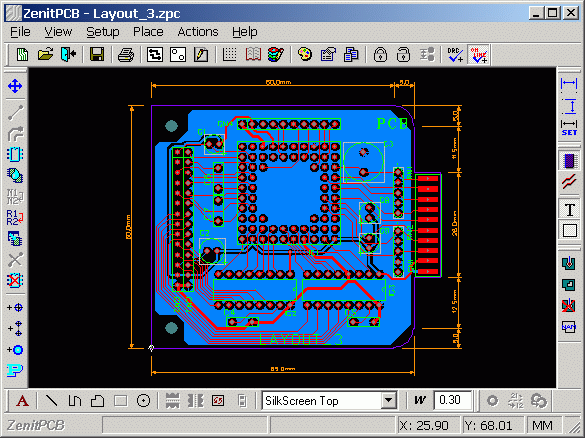This screenshot has width=585, height=438.
Task: Click the Save floppy disk icon
Action: point(97,55)
